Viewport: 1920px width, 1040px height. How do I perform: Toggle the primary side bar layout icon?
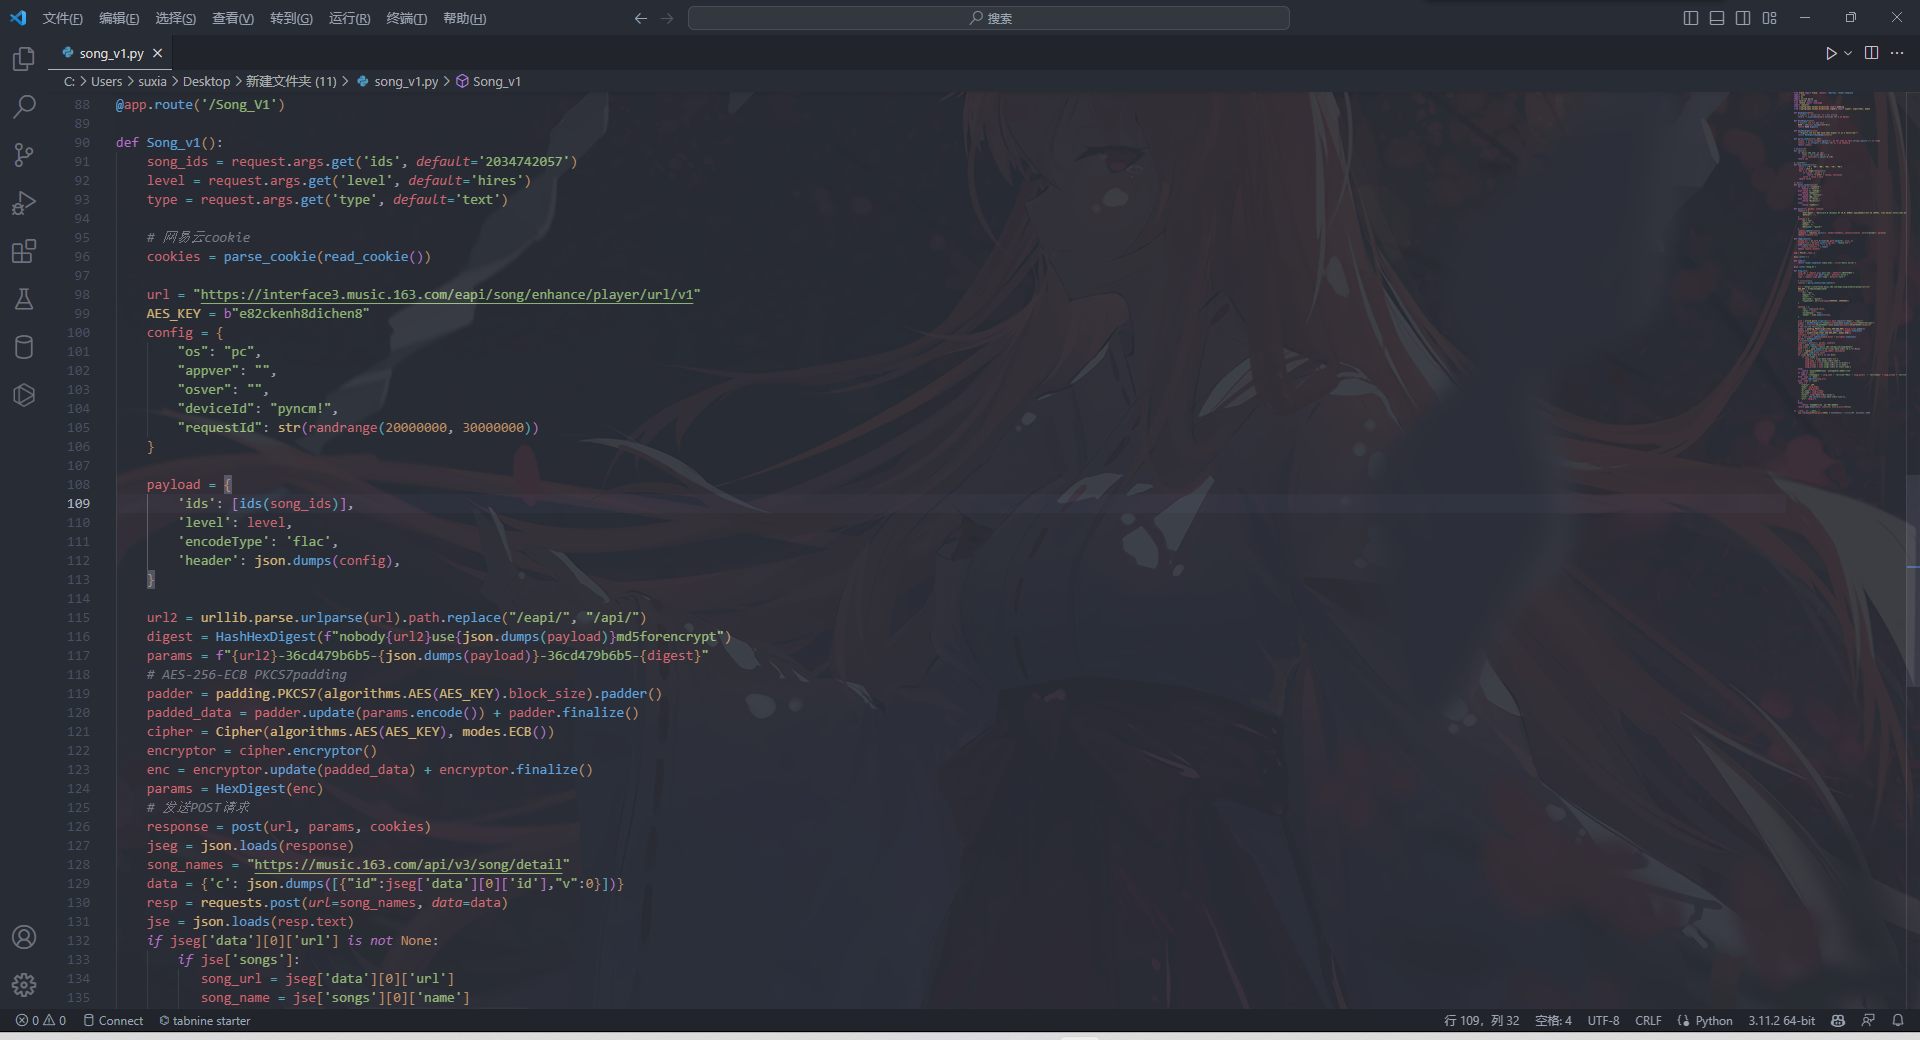[x=1691, y=18]
